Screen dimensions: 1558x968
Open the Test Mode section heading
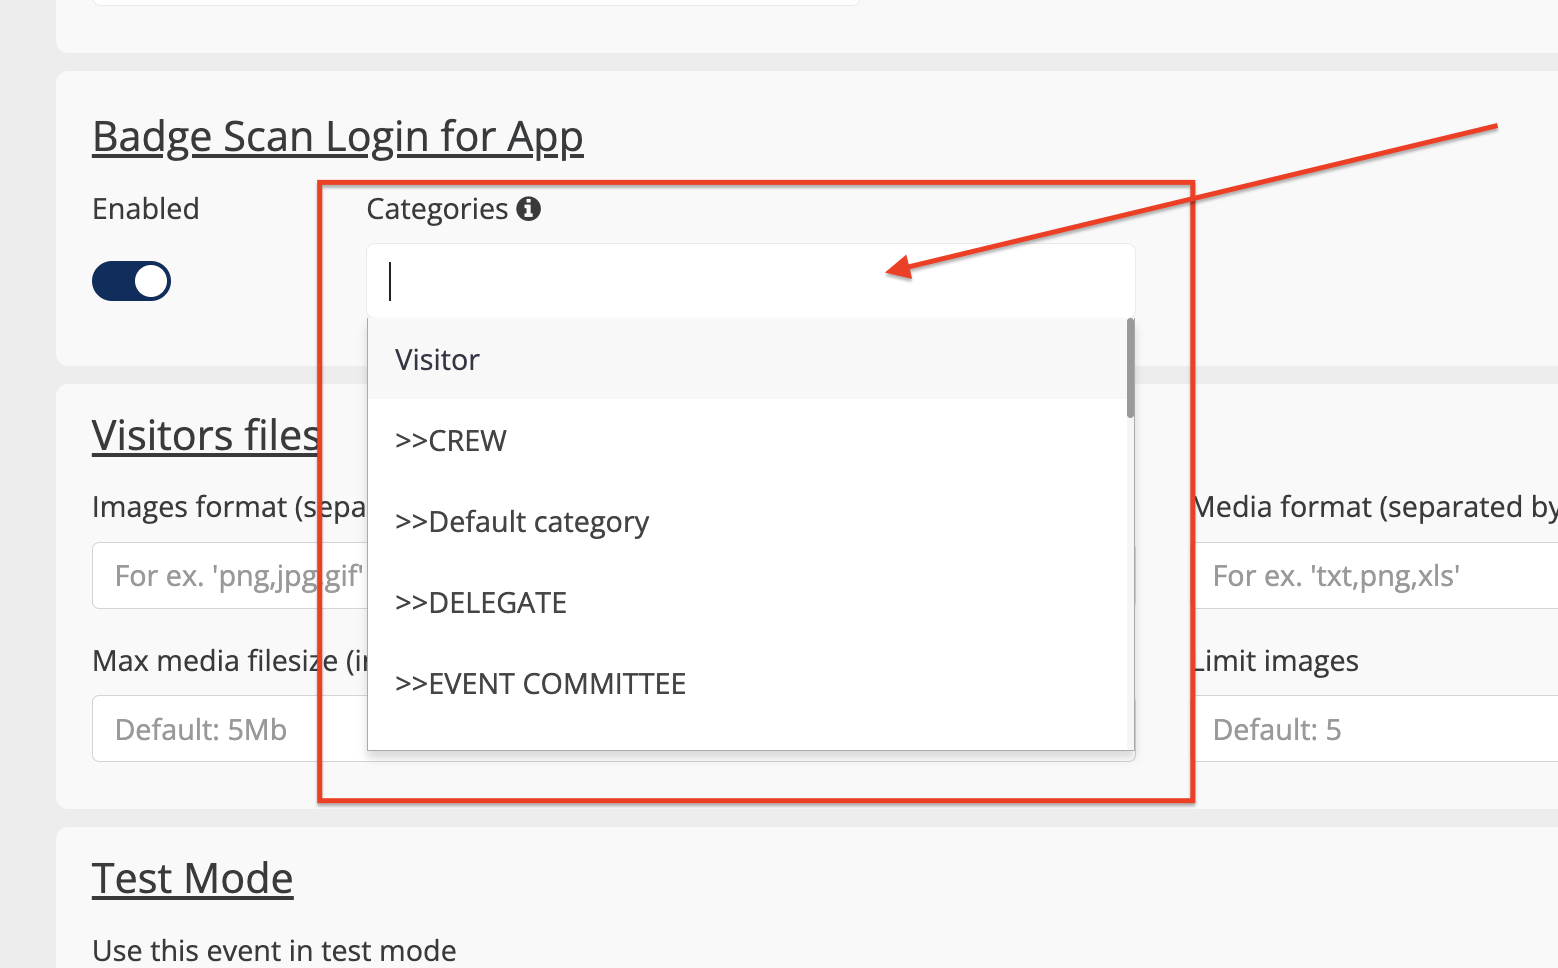(x=192, y=879)
